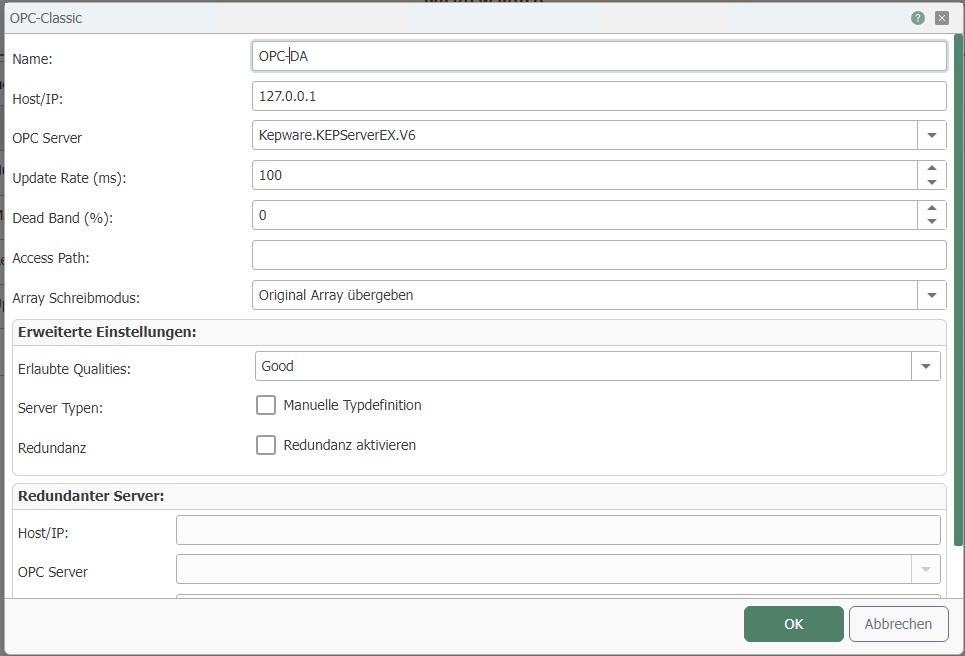
Task: Increment the Dead Band value
Action: click(932, 208)
